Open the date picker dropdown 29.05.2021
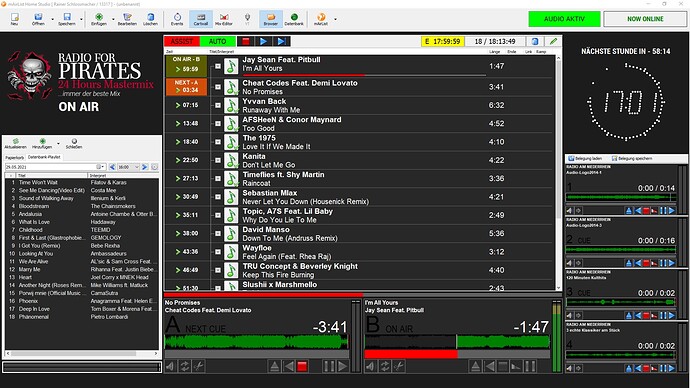The height and width of the screenshot is (388, 690). coord(100,167)
